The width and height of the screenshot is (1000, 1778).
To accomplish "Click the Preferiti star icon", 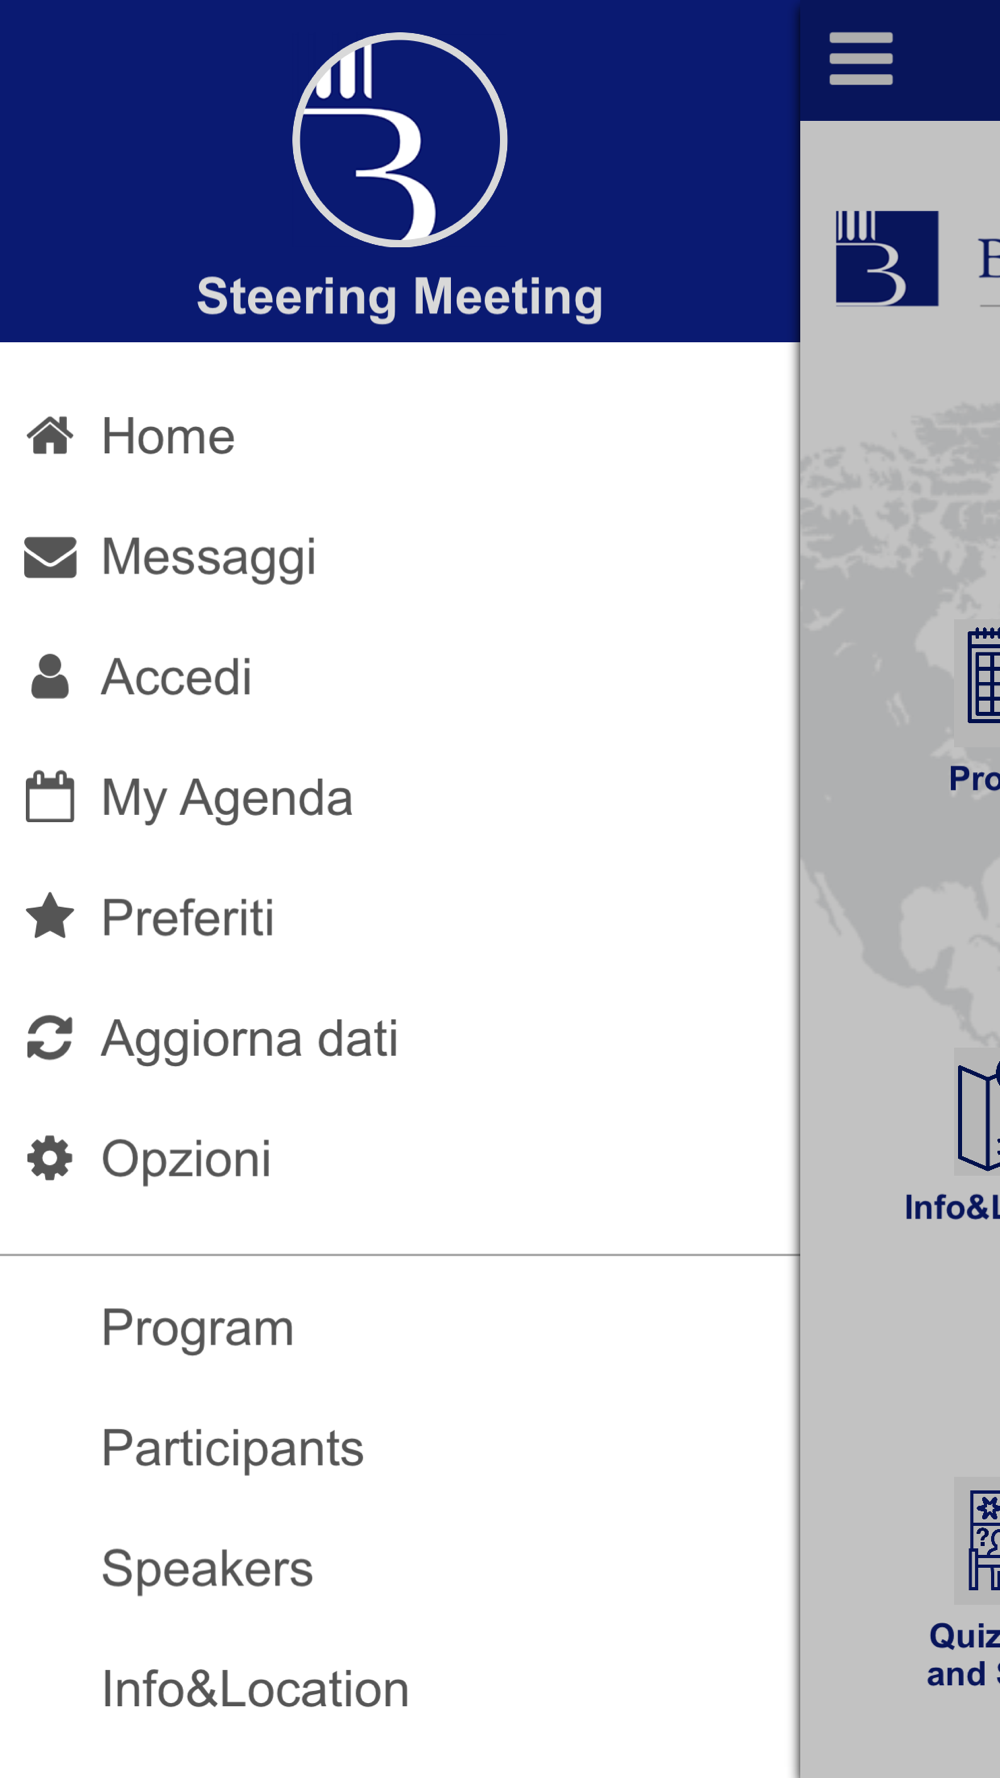I will 50,917.
